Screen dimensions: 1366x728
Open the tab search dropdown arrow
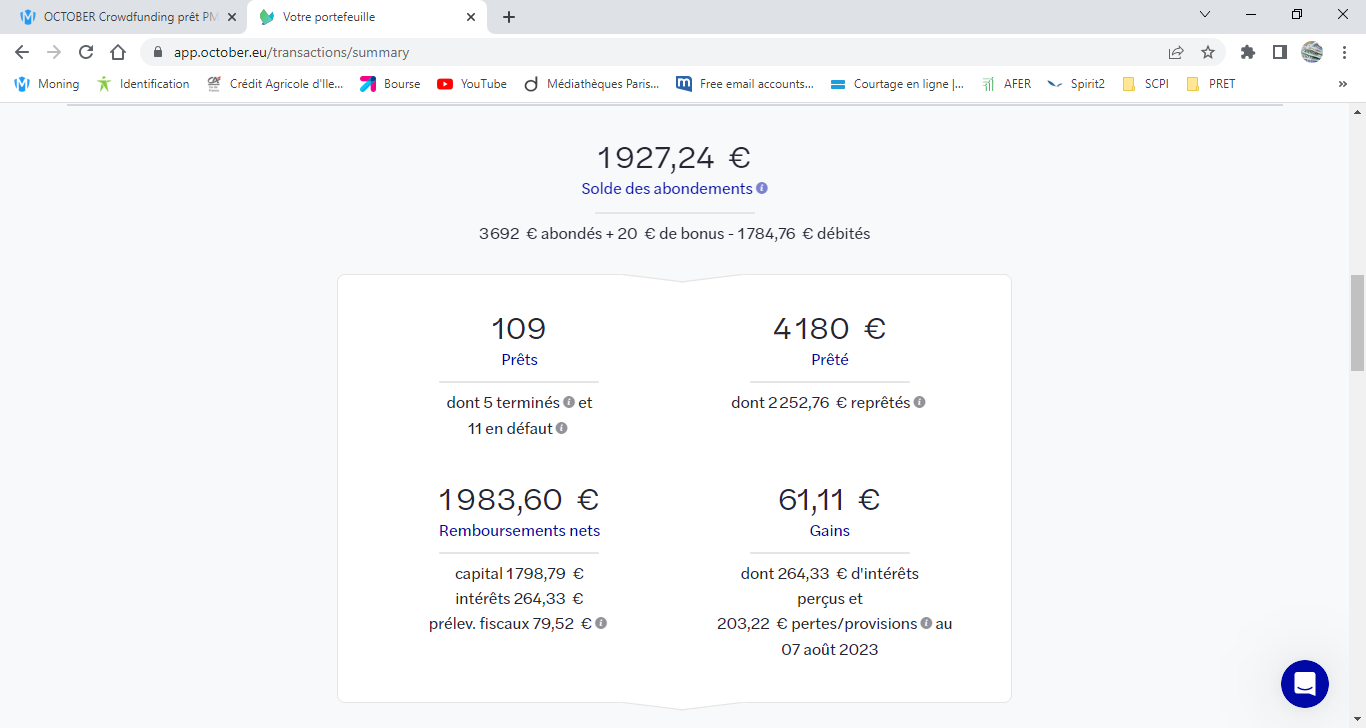[x=1204, y=15]
